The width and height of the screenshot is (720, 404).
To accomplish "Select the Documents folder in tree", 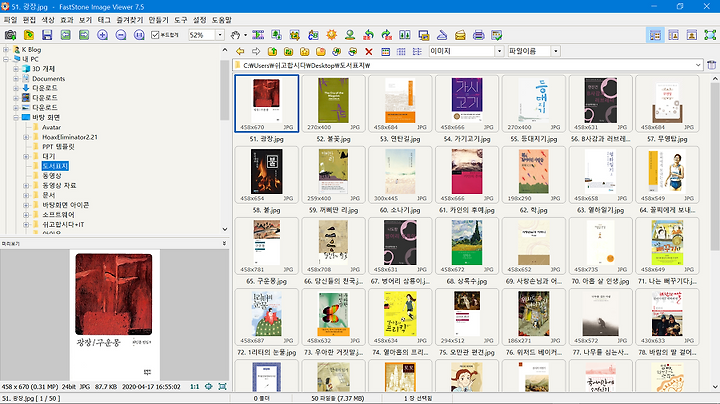I will [48, 79].
